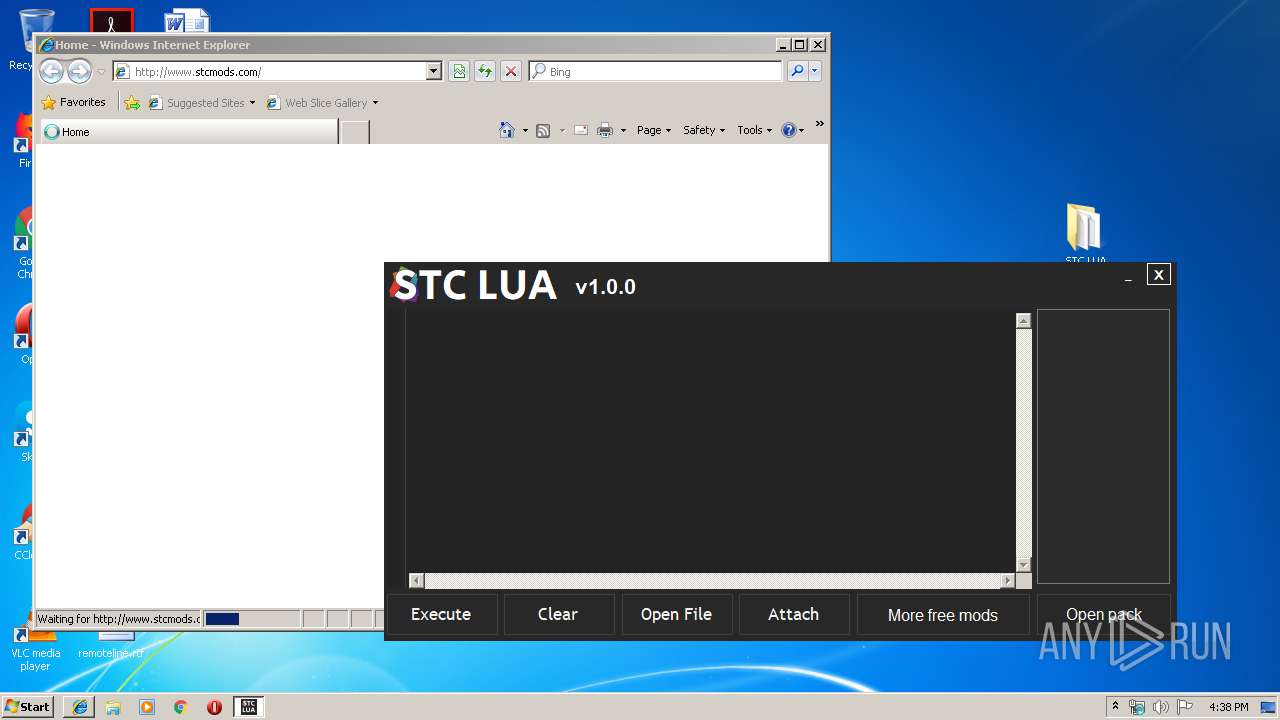Click the volume speaker tray icon
The image size is (1280, 720).
click(x=1161, y=707)
